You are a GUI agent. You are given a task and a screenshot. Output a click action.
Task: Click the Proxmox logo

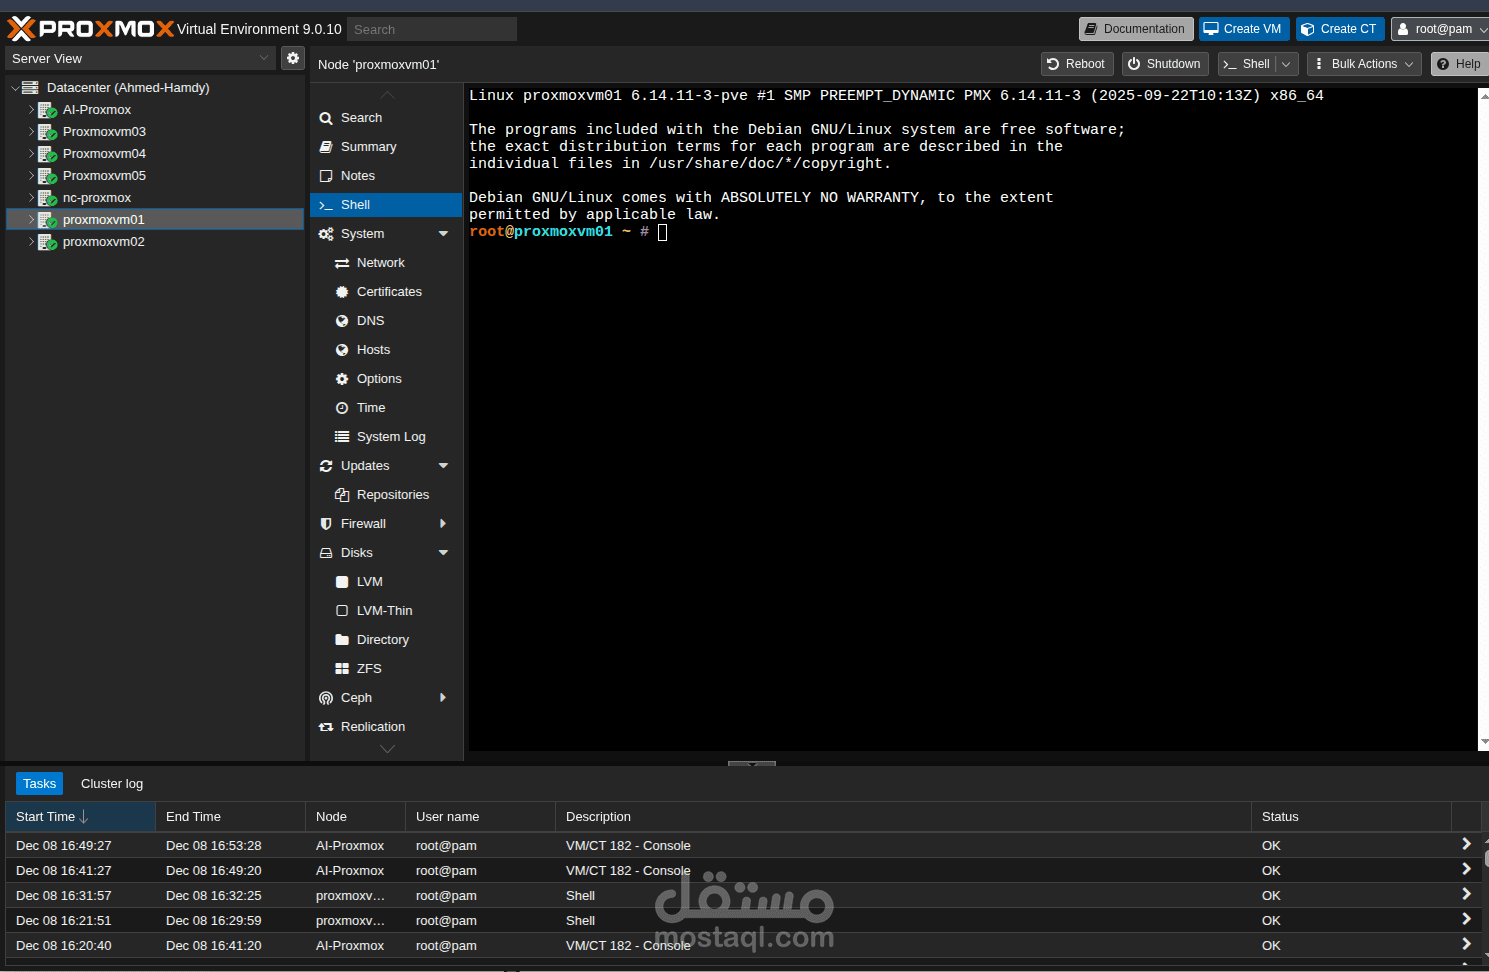click(x=91, y=29)
